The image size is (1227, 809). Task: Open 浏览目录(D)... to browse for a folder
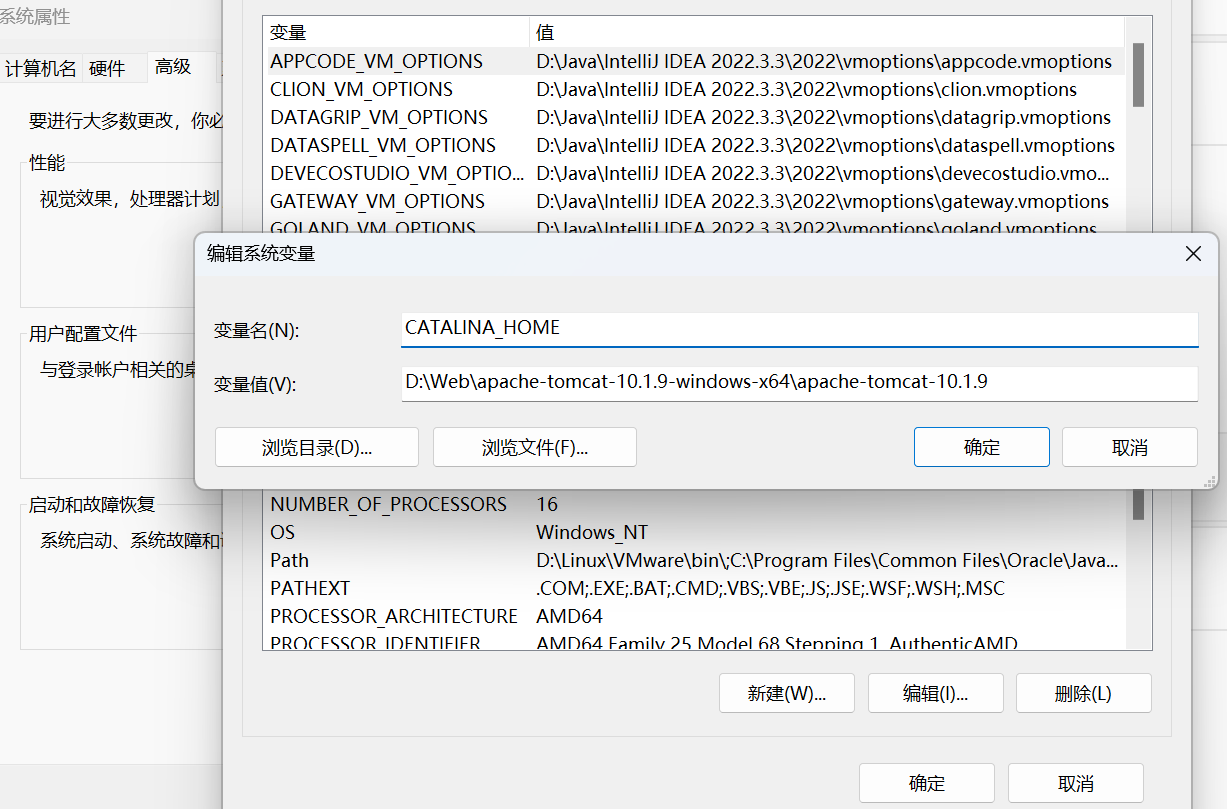[x=317, y=447]
